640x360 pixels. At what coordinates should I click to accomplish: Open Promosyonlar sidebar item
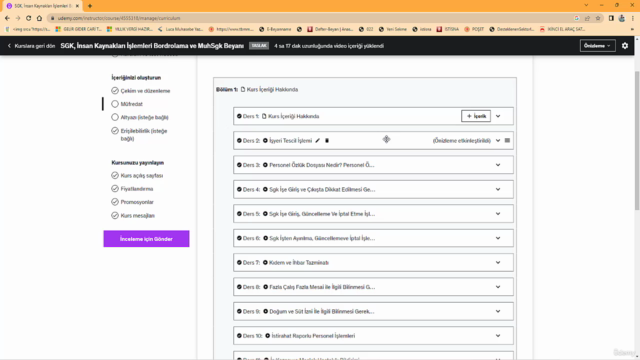(x=137, y=202)
